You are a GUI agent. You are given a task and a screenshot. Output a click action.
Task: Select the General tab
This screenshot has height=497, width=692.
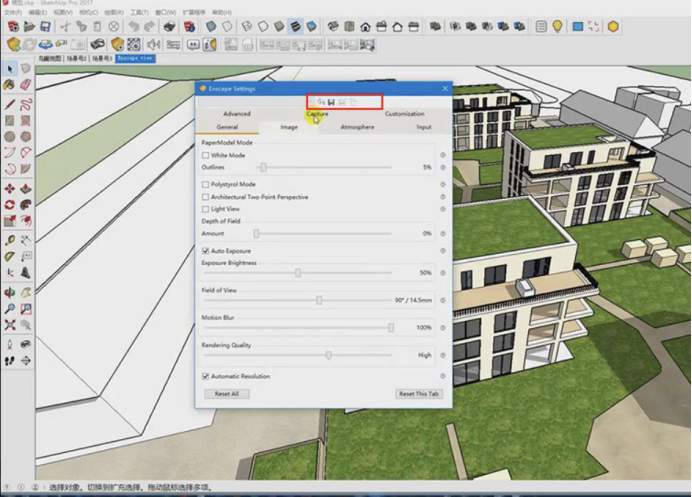[227, 127]
